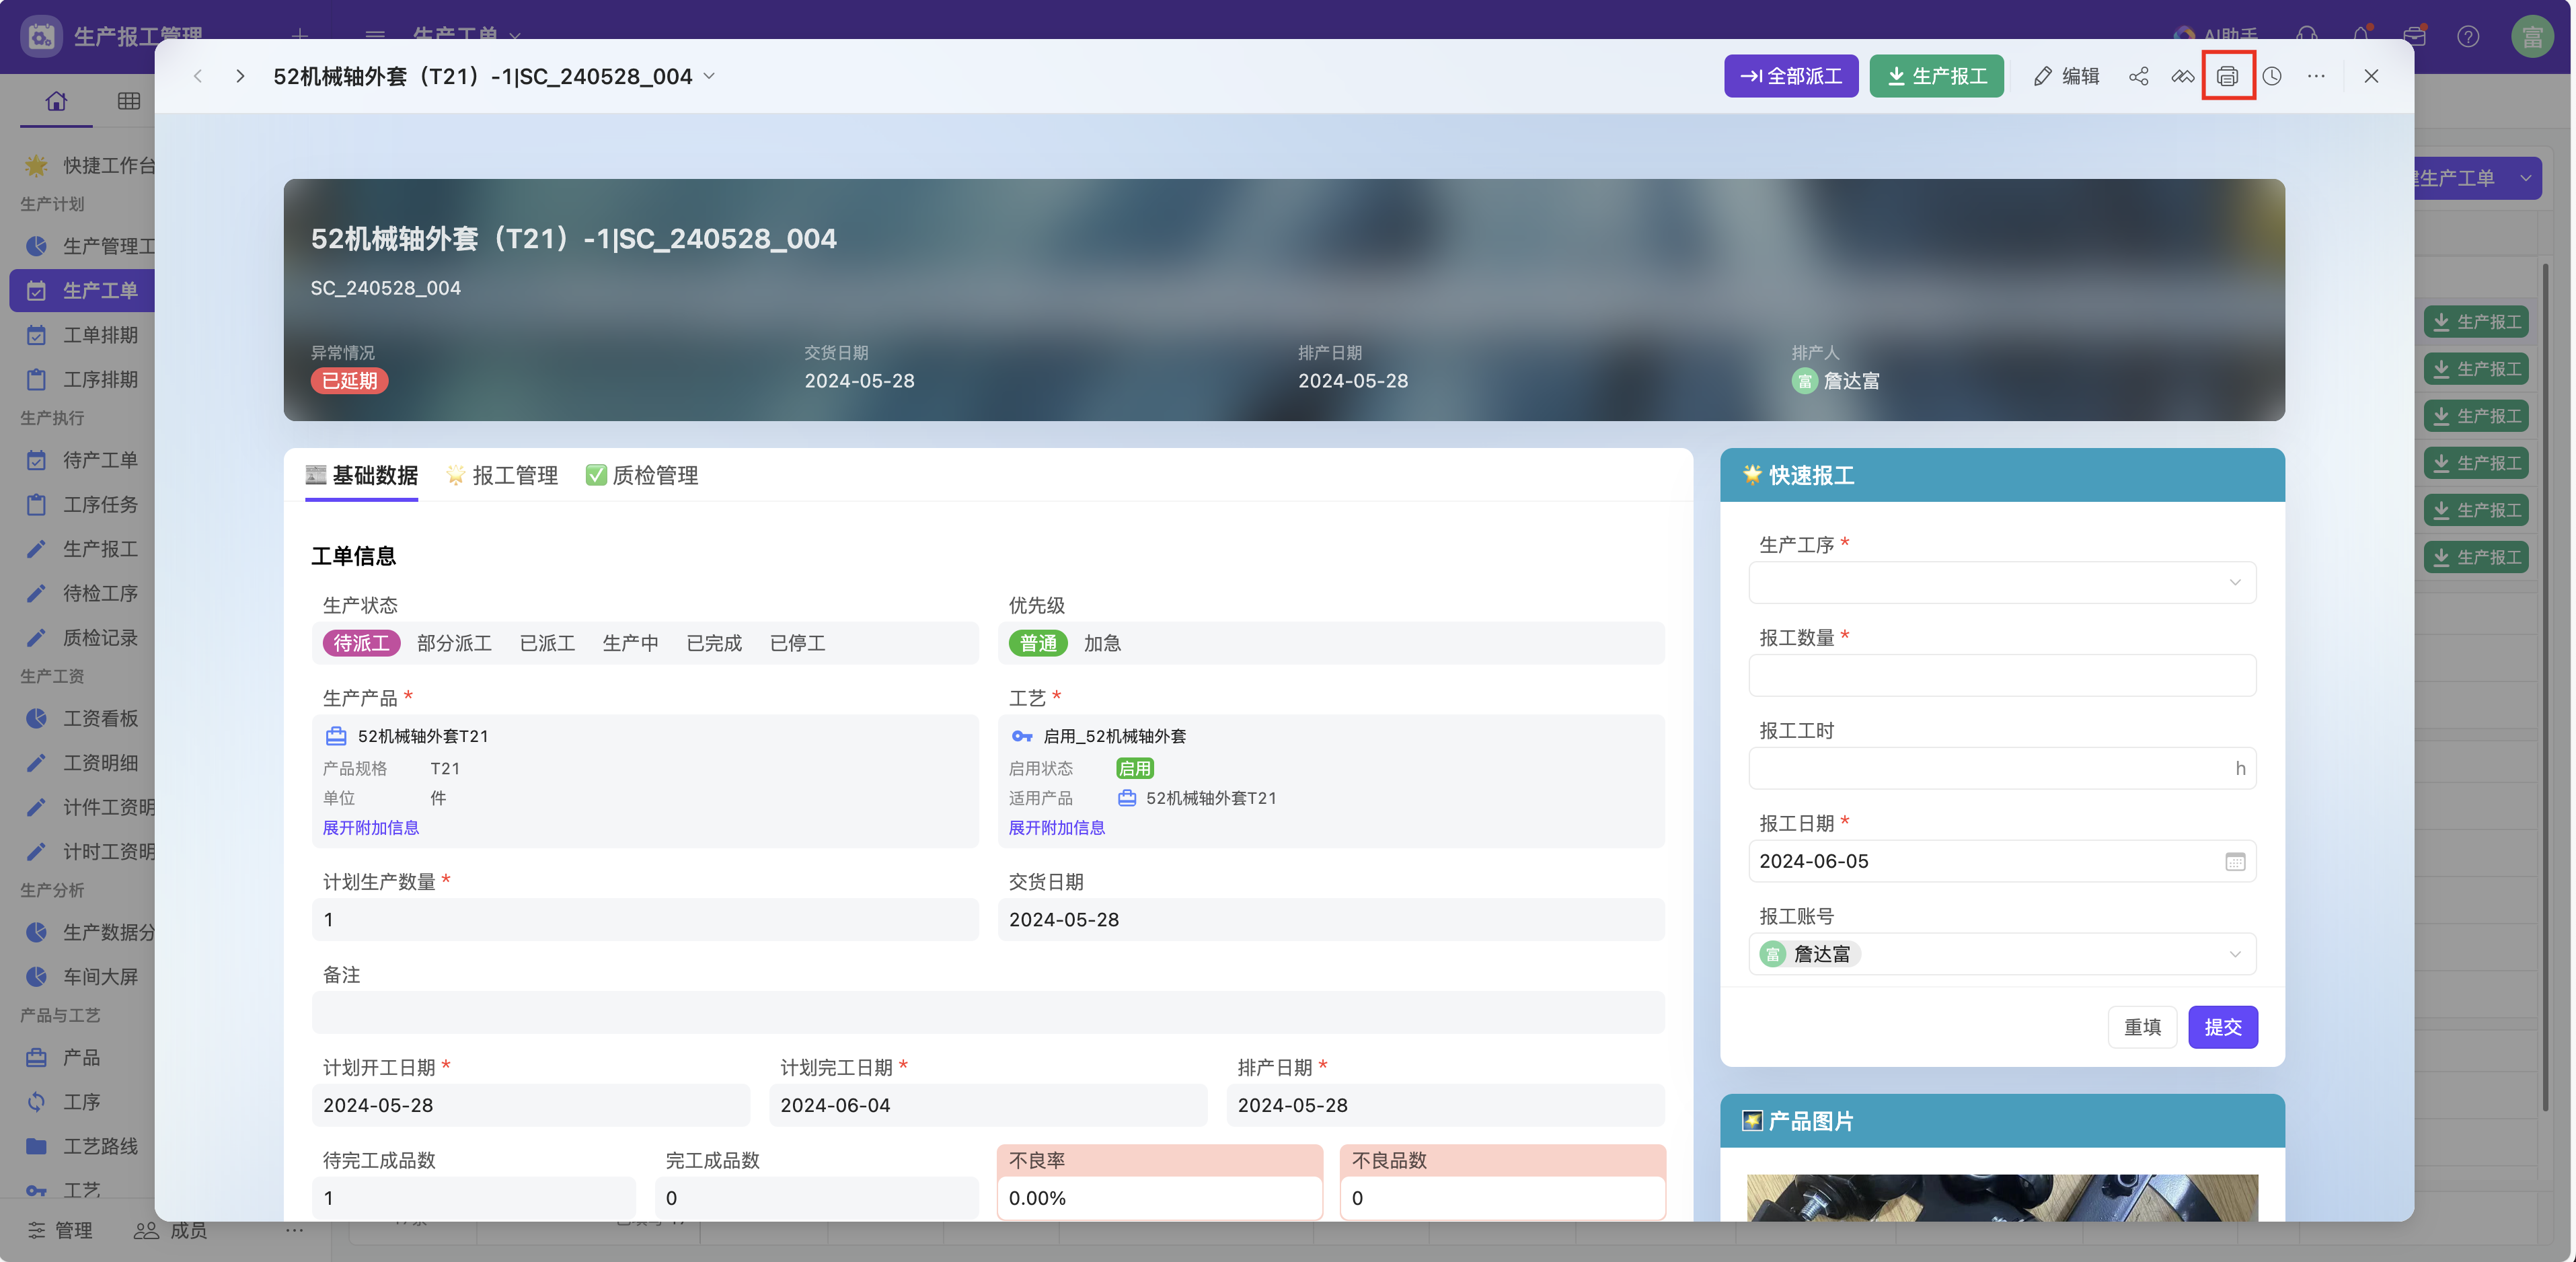Go to next record arrow
Viewport: 2576px width, 1262px height.
(240, 76)
